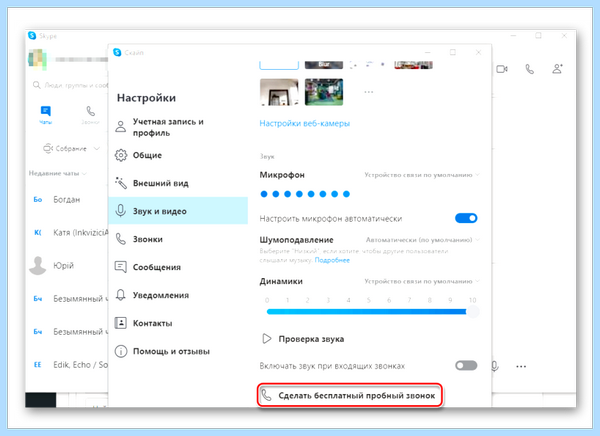Image resolution: width=600 pixels, height=436 pixels.
Task: Select the room photo background thumbnail
Action: (x=279, y=92)
